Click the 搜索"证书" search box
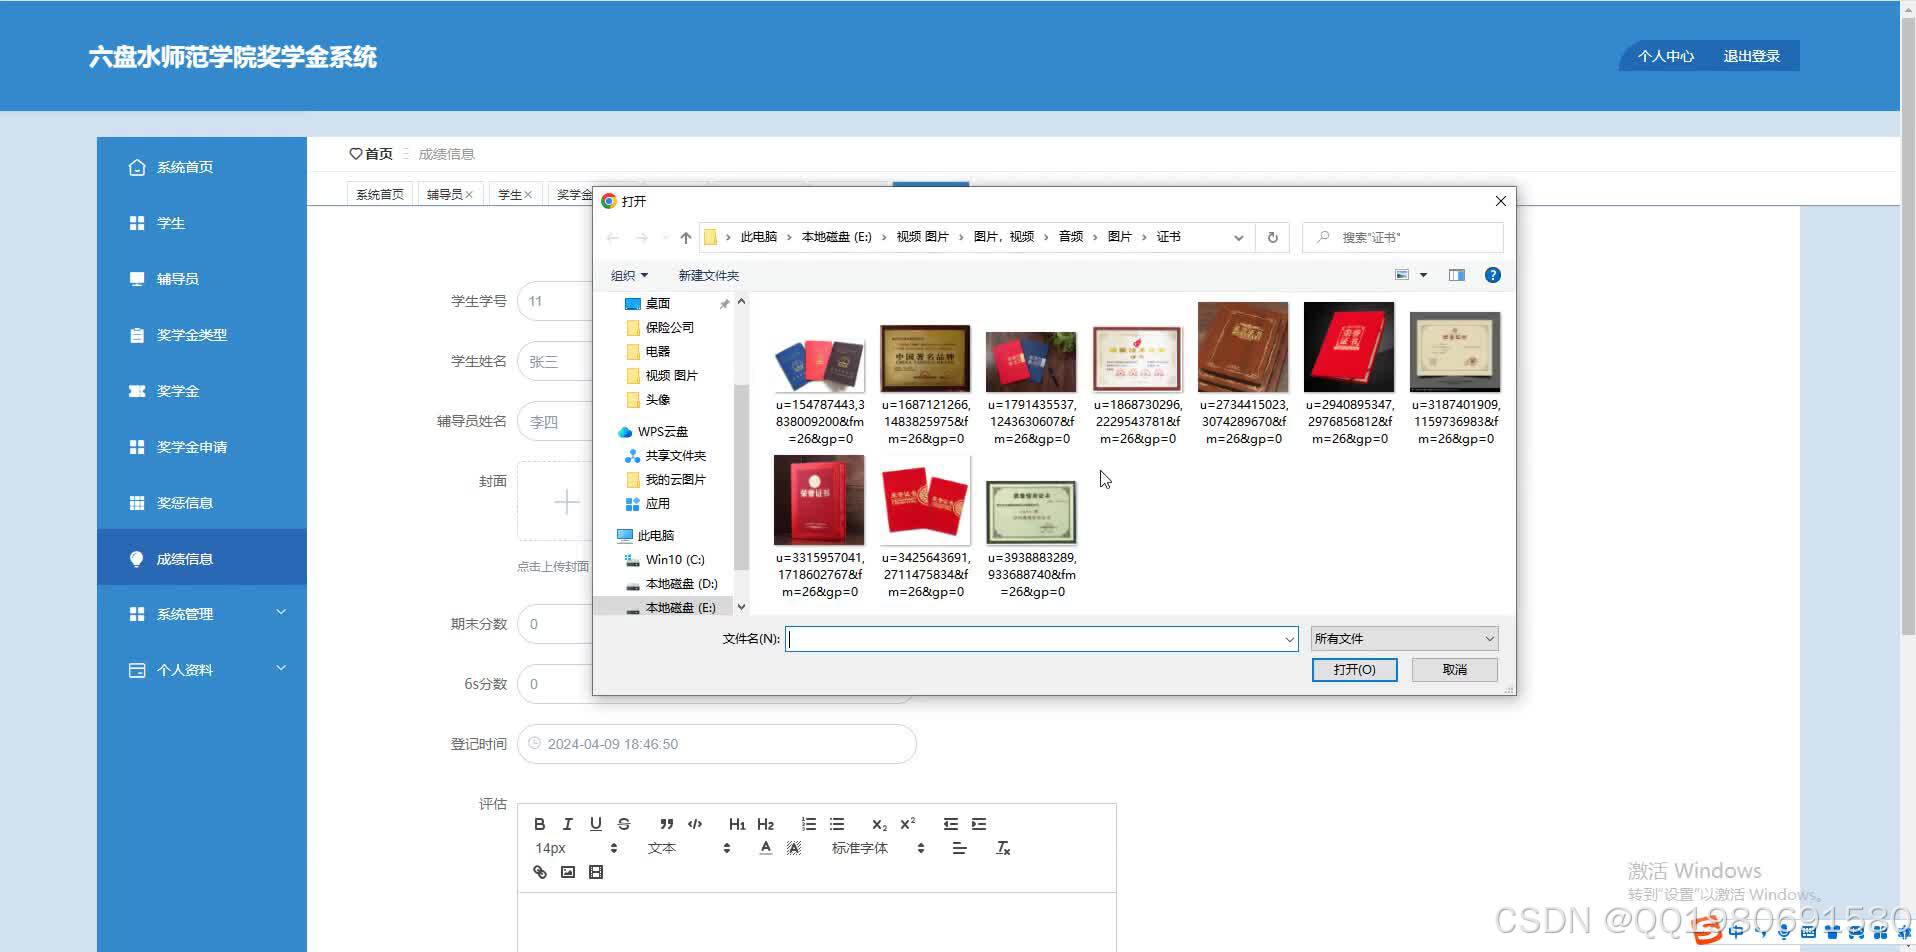Viewport: 1916px width, 952px height. click(1403, 237)
